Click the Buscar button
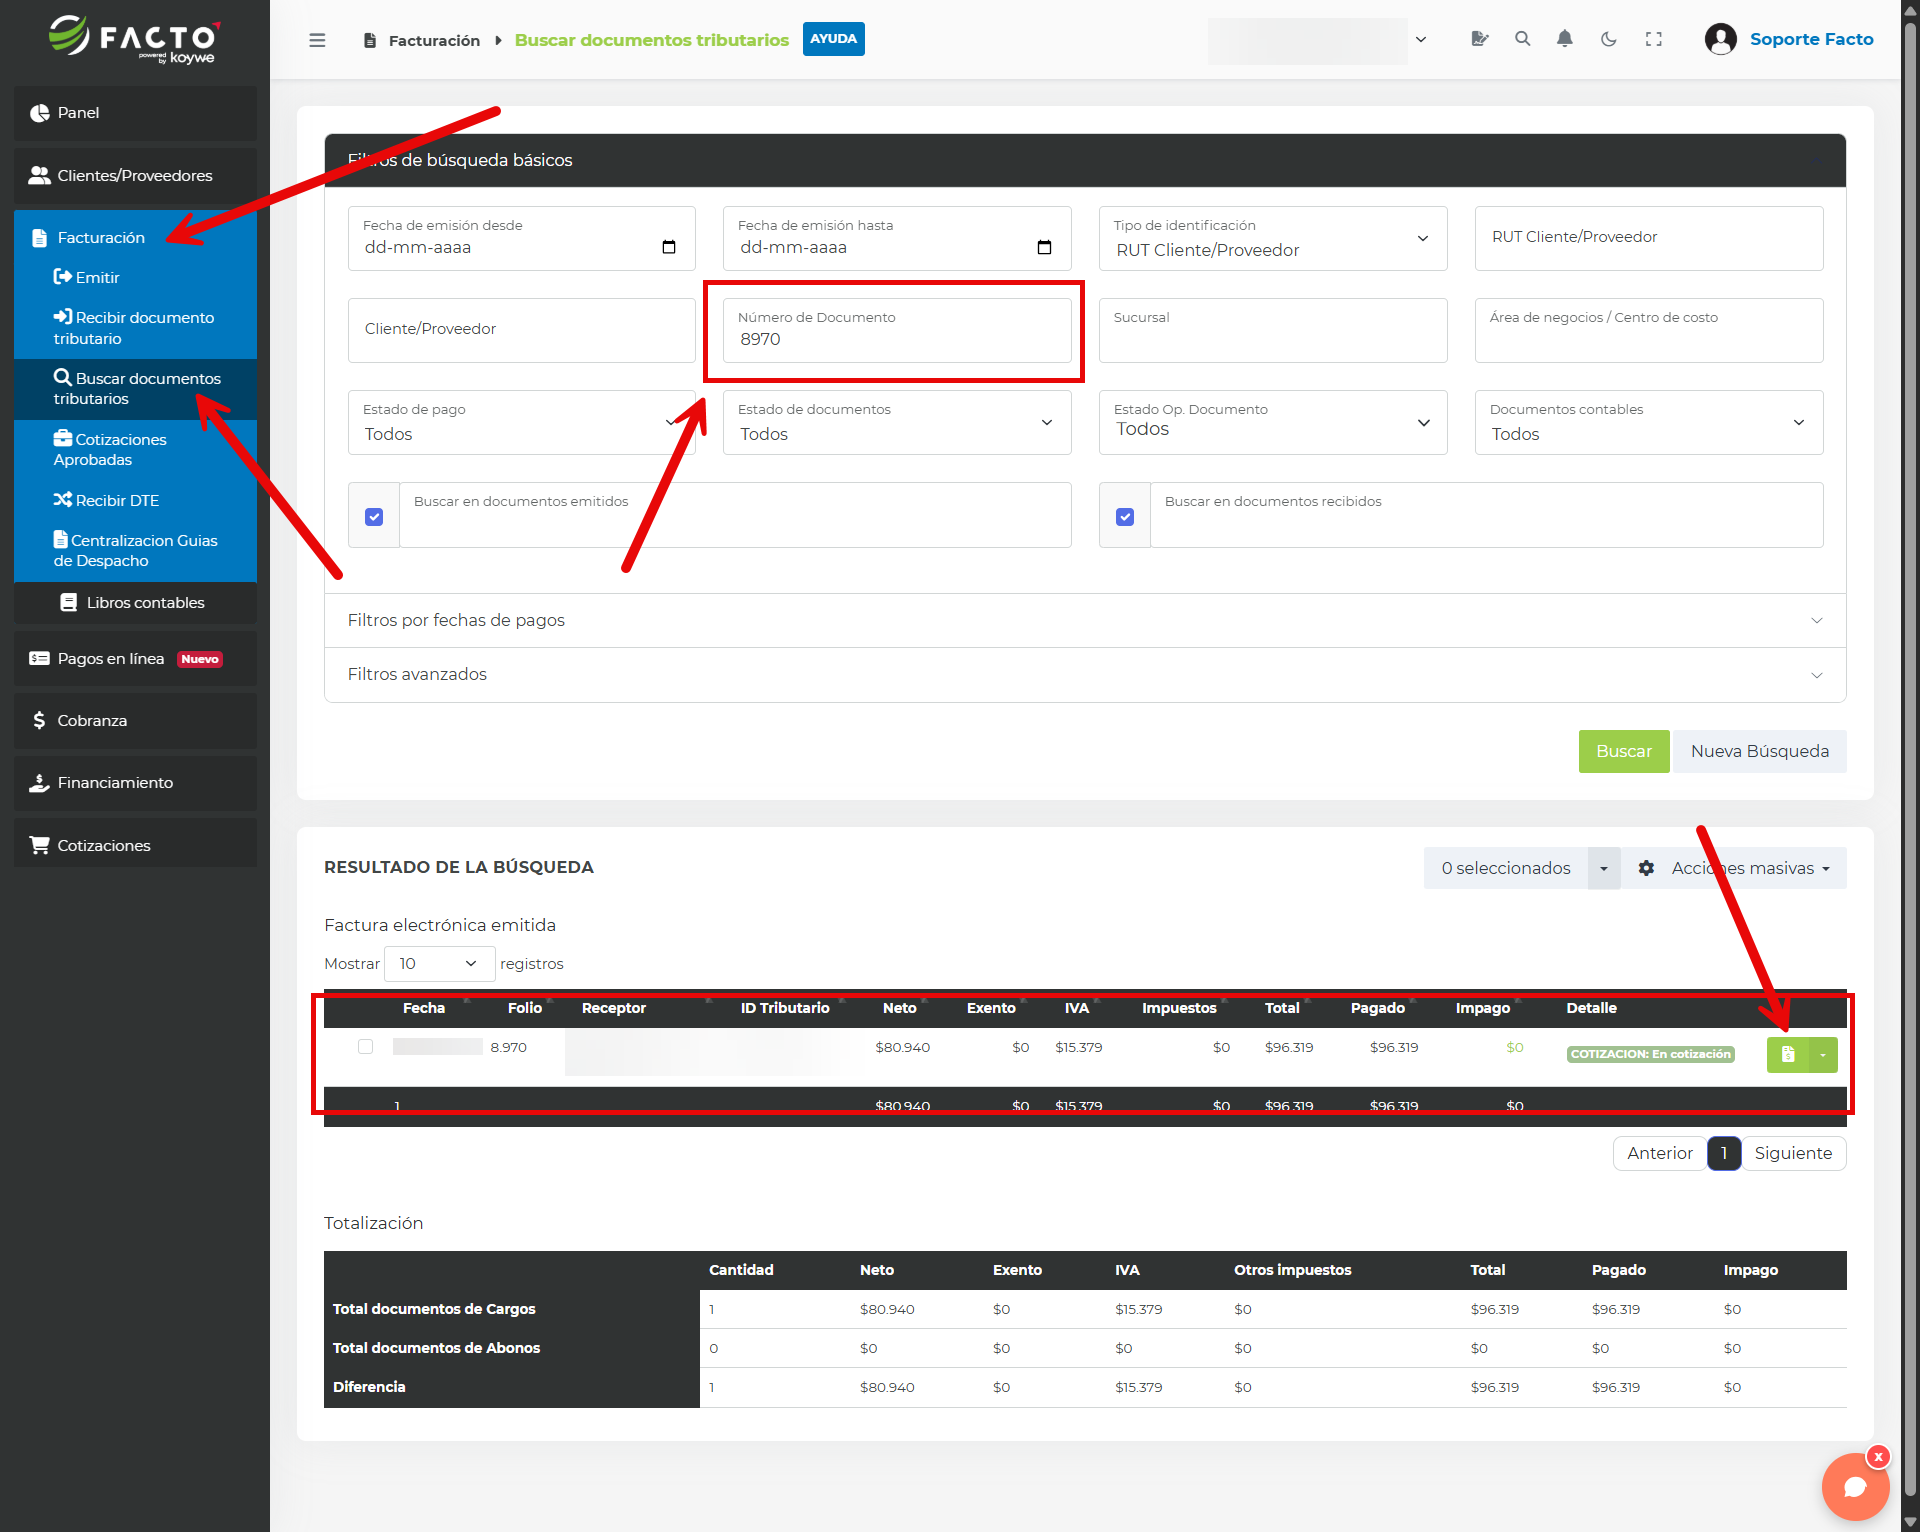The image size is (1920, 1532). coord(1624,751)
